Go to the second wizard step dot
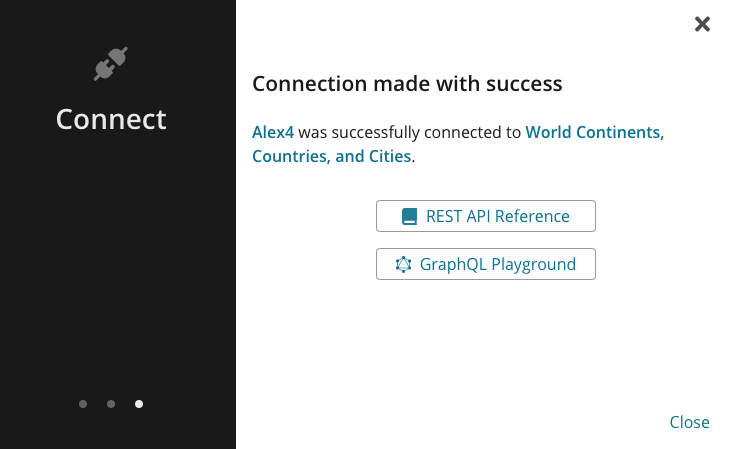730x449 pixels. pyautogui.click(x=111, y=404)
